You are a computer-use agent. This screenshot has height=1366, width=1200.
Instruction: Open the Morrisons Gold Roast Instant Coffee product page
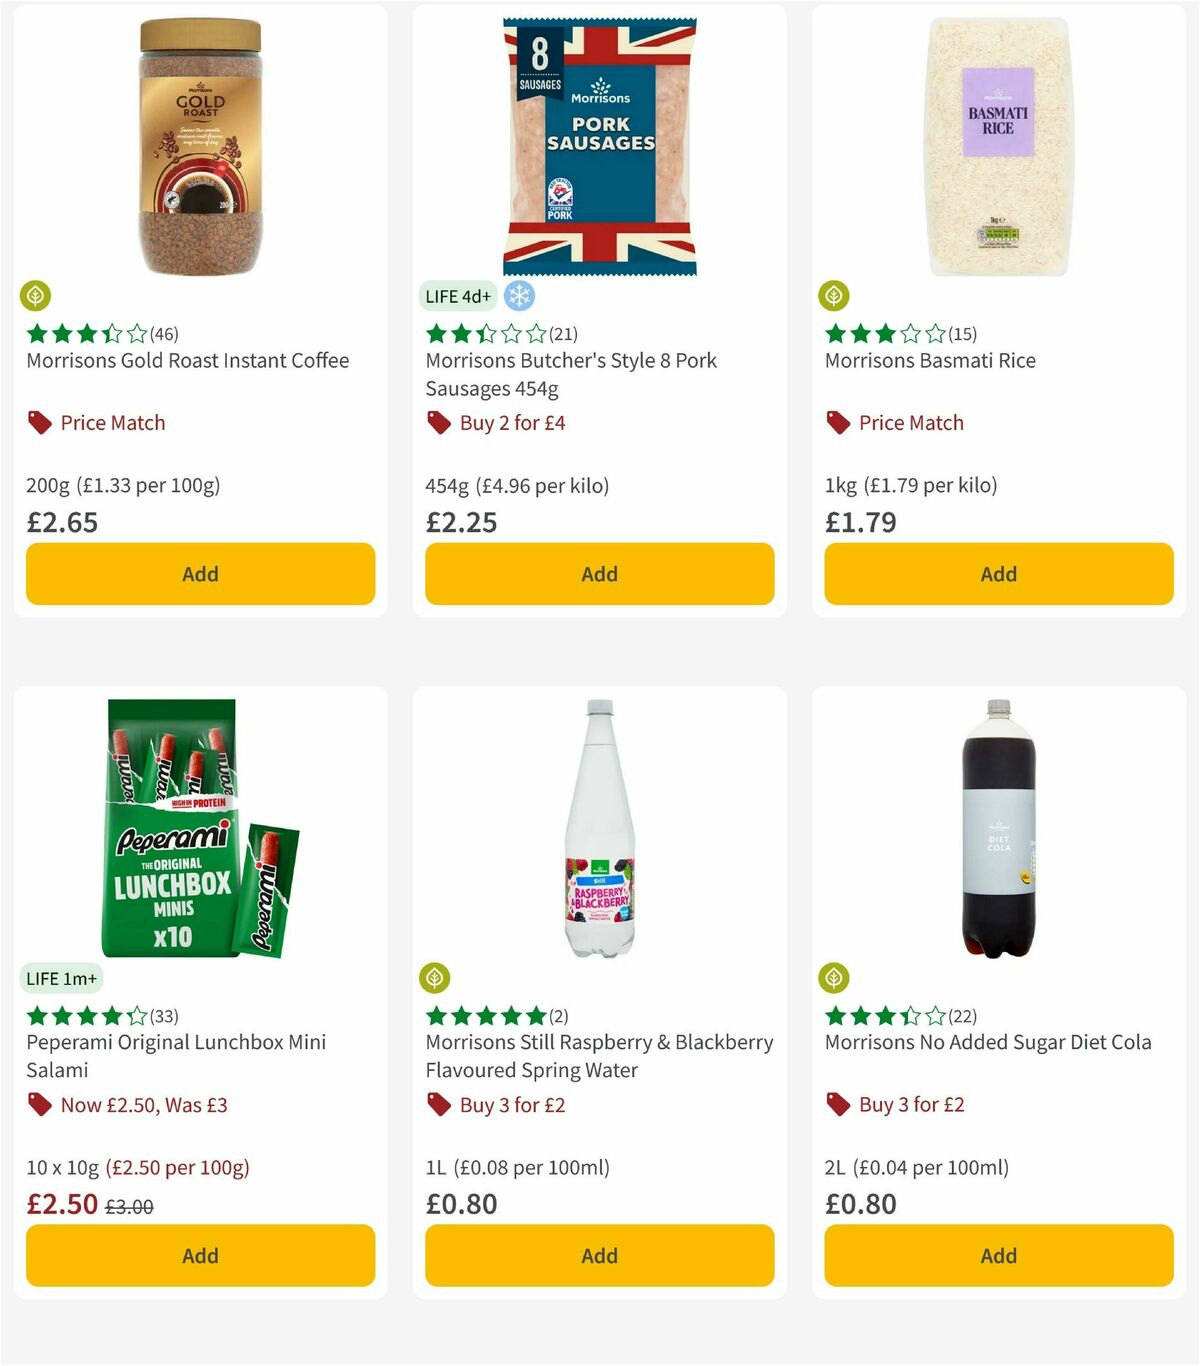pos(186,360)
